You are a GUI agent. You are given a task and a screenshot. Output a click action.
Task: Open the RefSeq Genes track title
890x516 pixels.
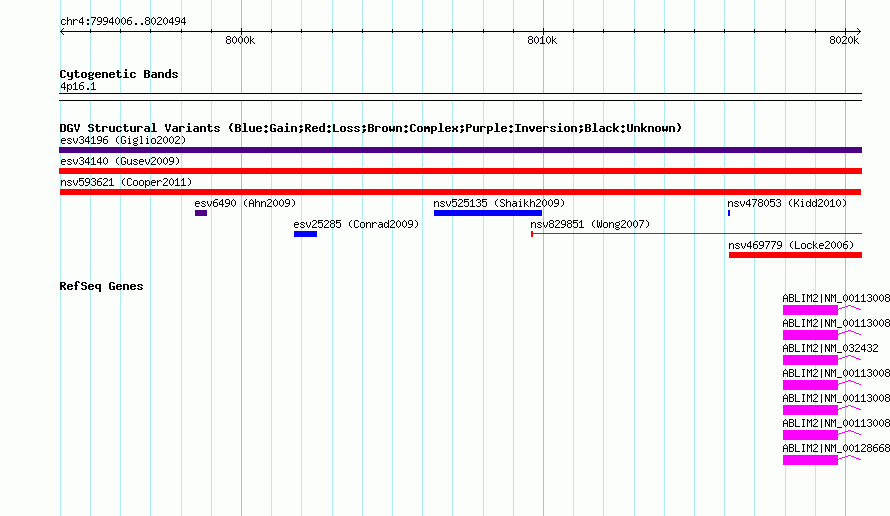101,286
